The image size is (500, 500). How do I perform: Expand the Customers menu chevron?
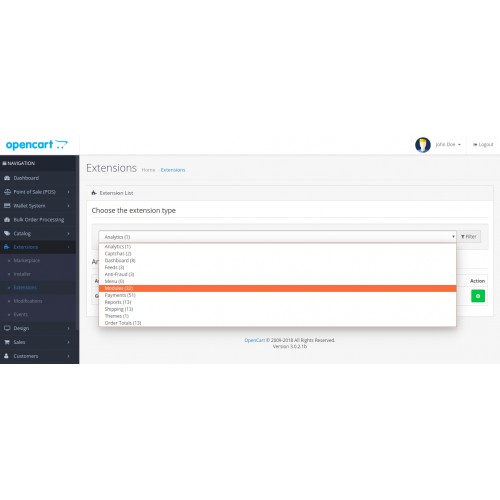pyautogui.click(x=68, y=356)
